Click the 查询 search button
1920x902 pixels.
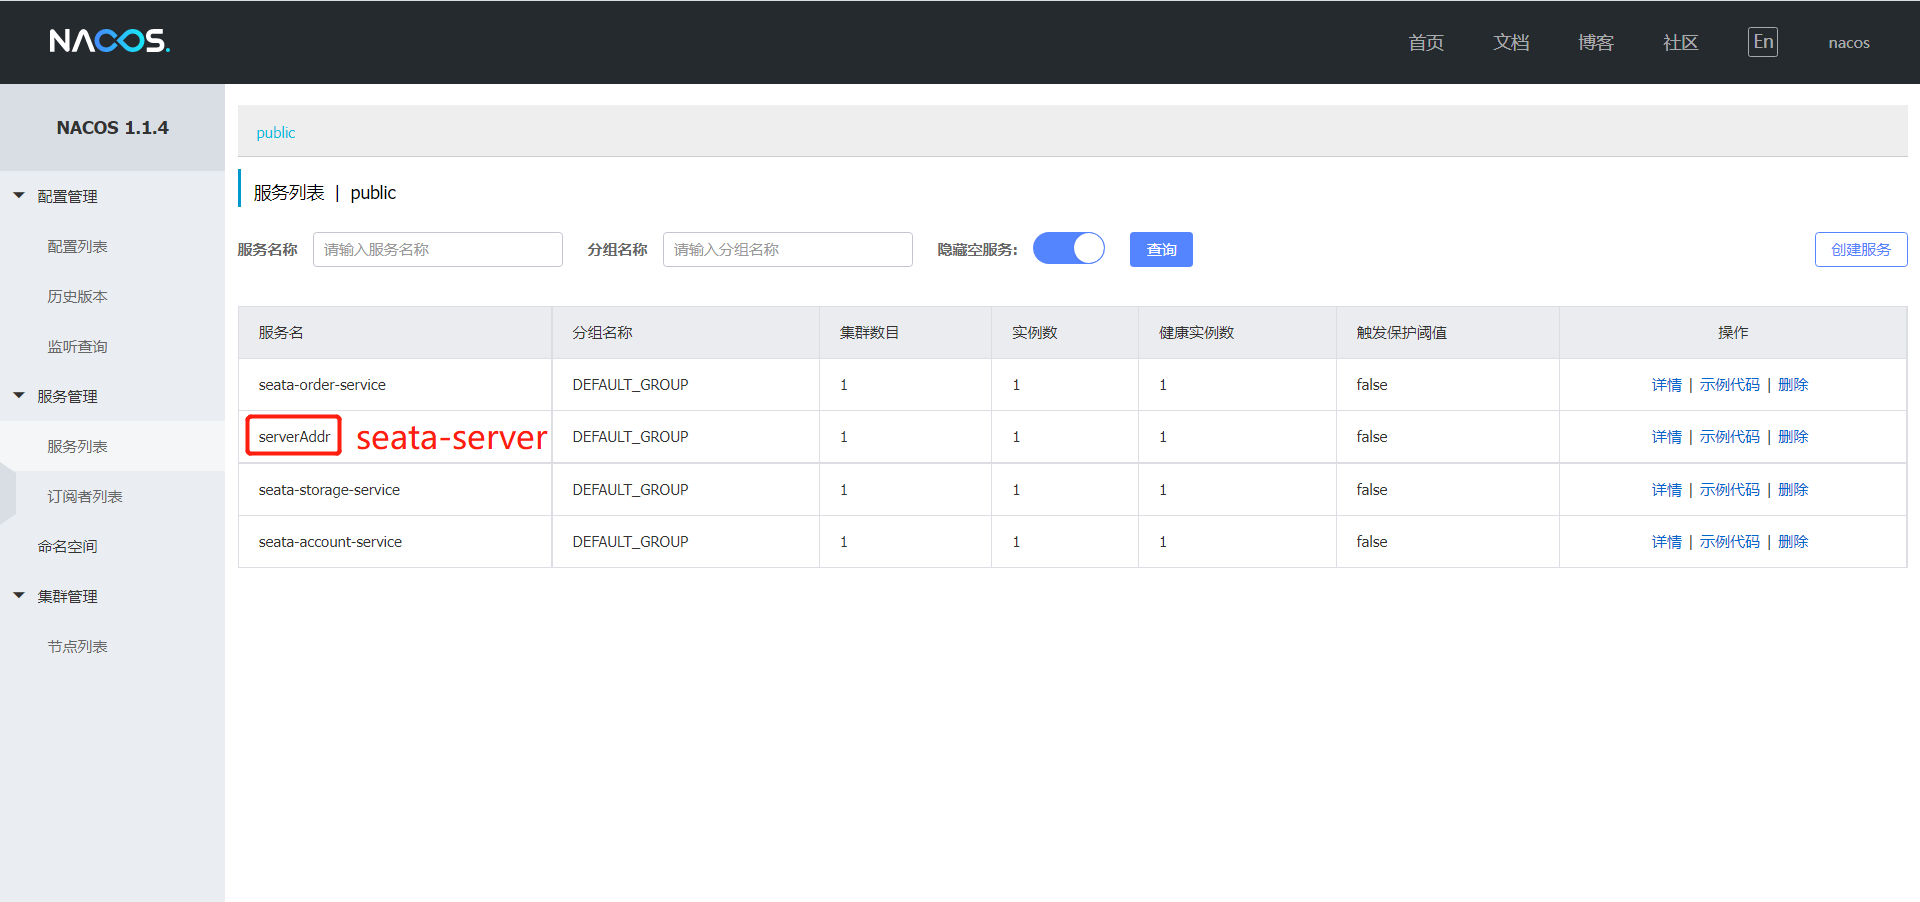coord(1161,249)
